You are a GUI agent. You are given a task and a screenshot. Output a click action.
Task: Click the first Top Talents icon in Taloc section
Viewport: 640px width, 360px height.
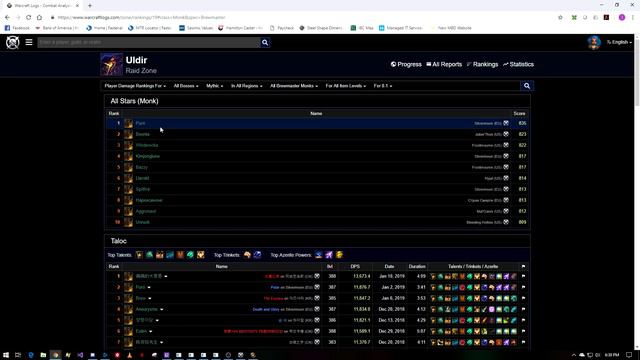click(x=139, y=255)
